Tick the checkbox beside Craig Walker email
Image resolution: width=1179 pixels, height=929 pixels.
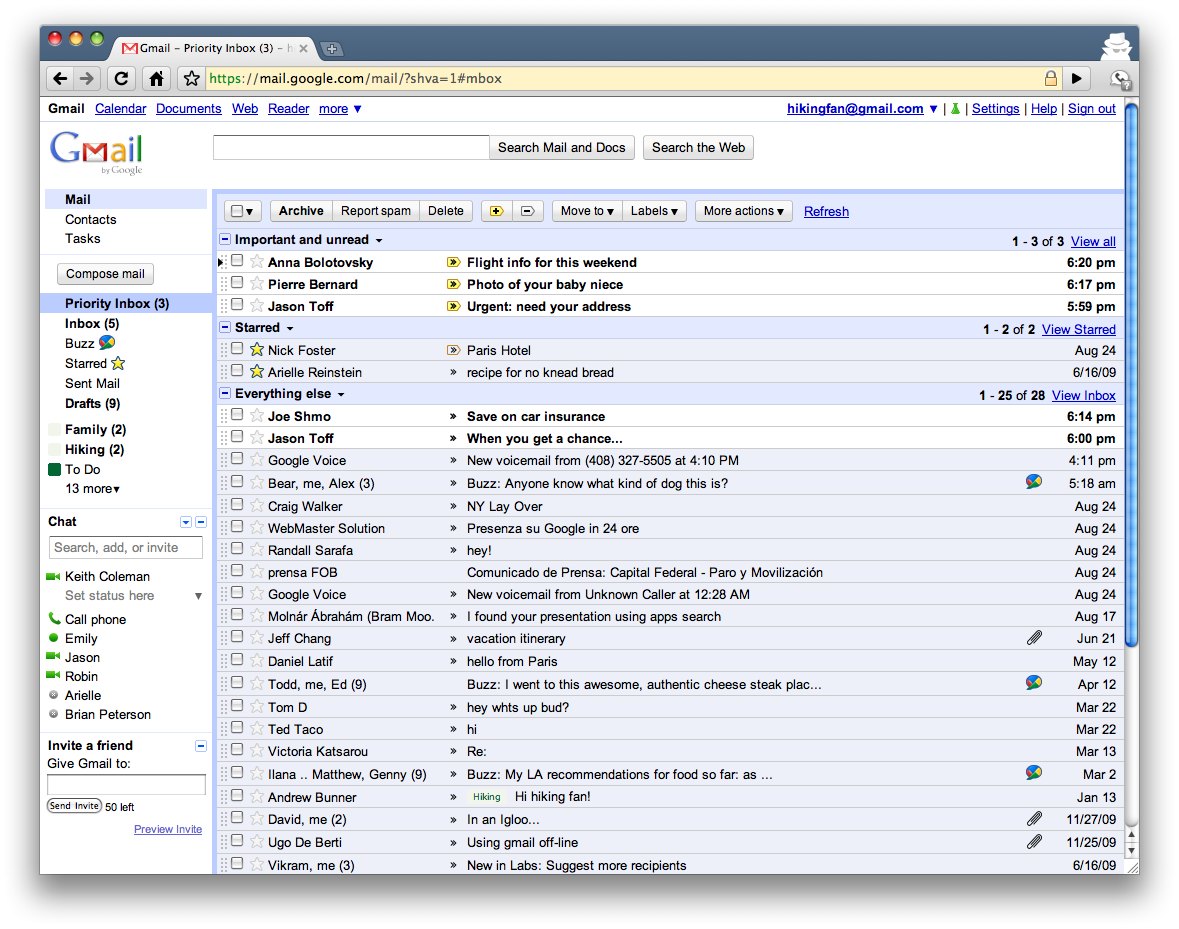click(237, 506)
